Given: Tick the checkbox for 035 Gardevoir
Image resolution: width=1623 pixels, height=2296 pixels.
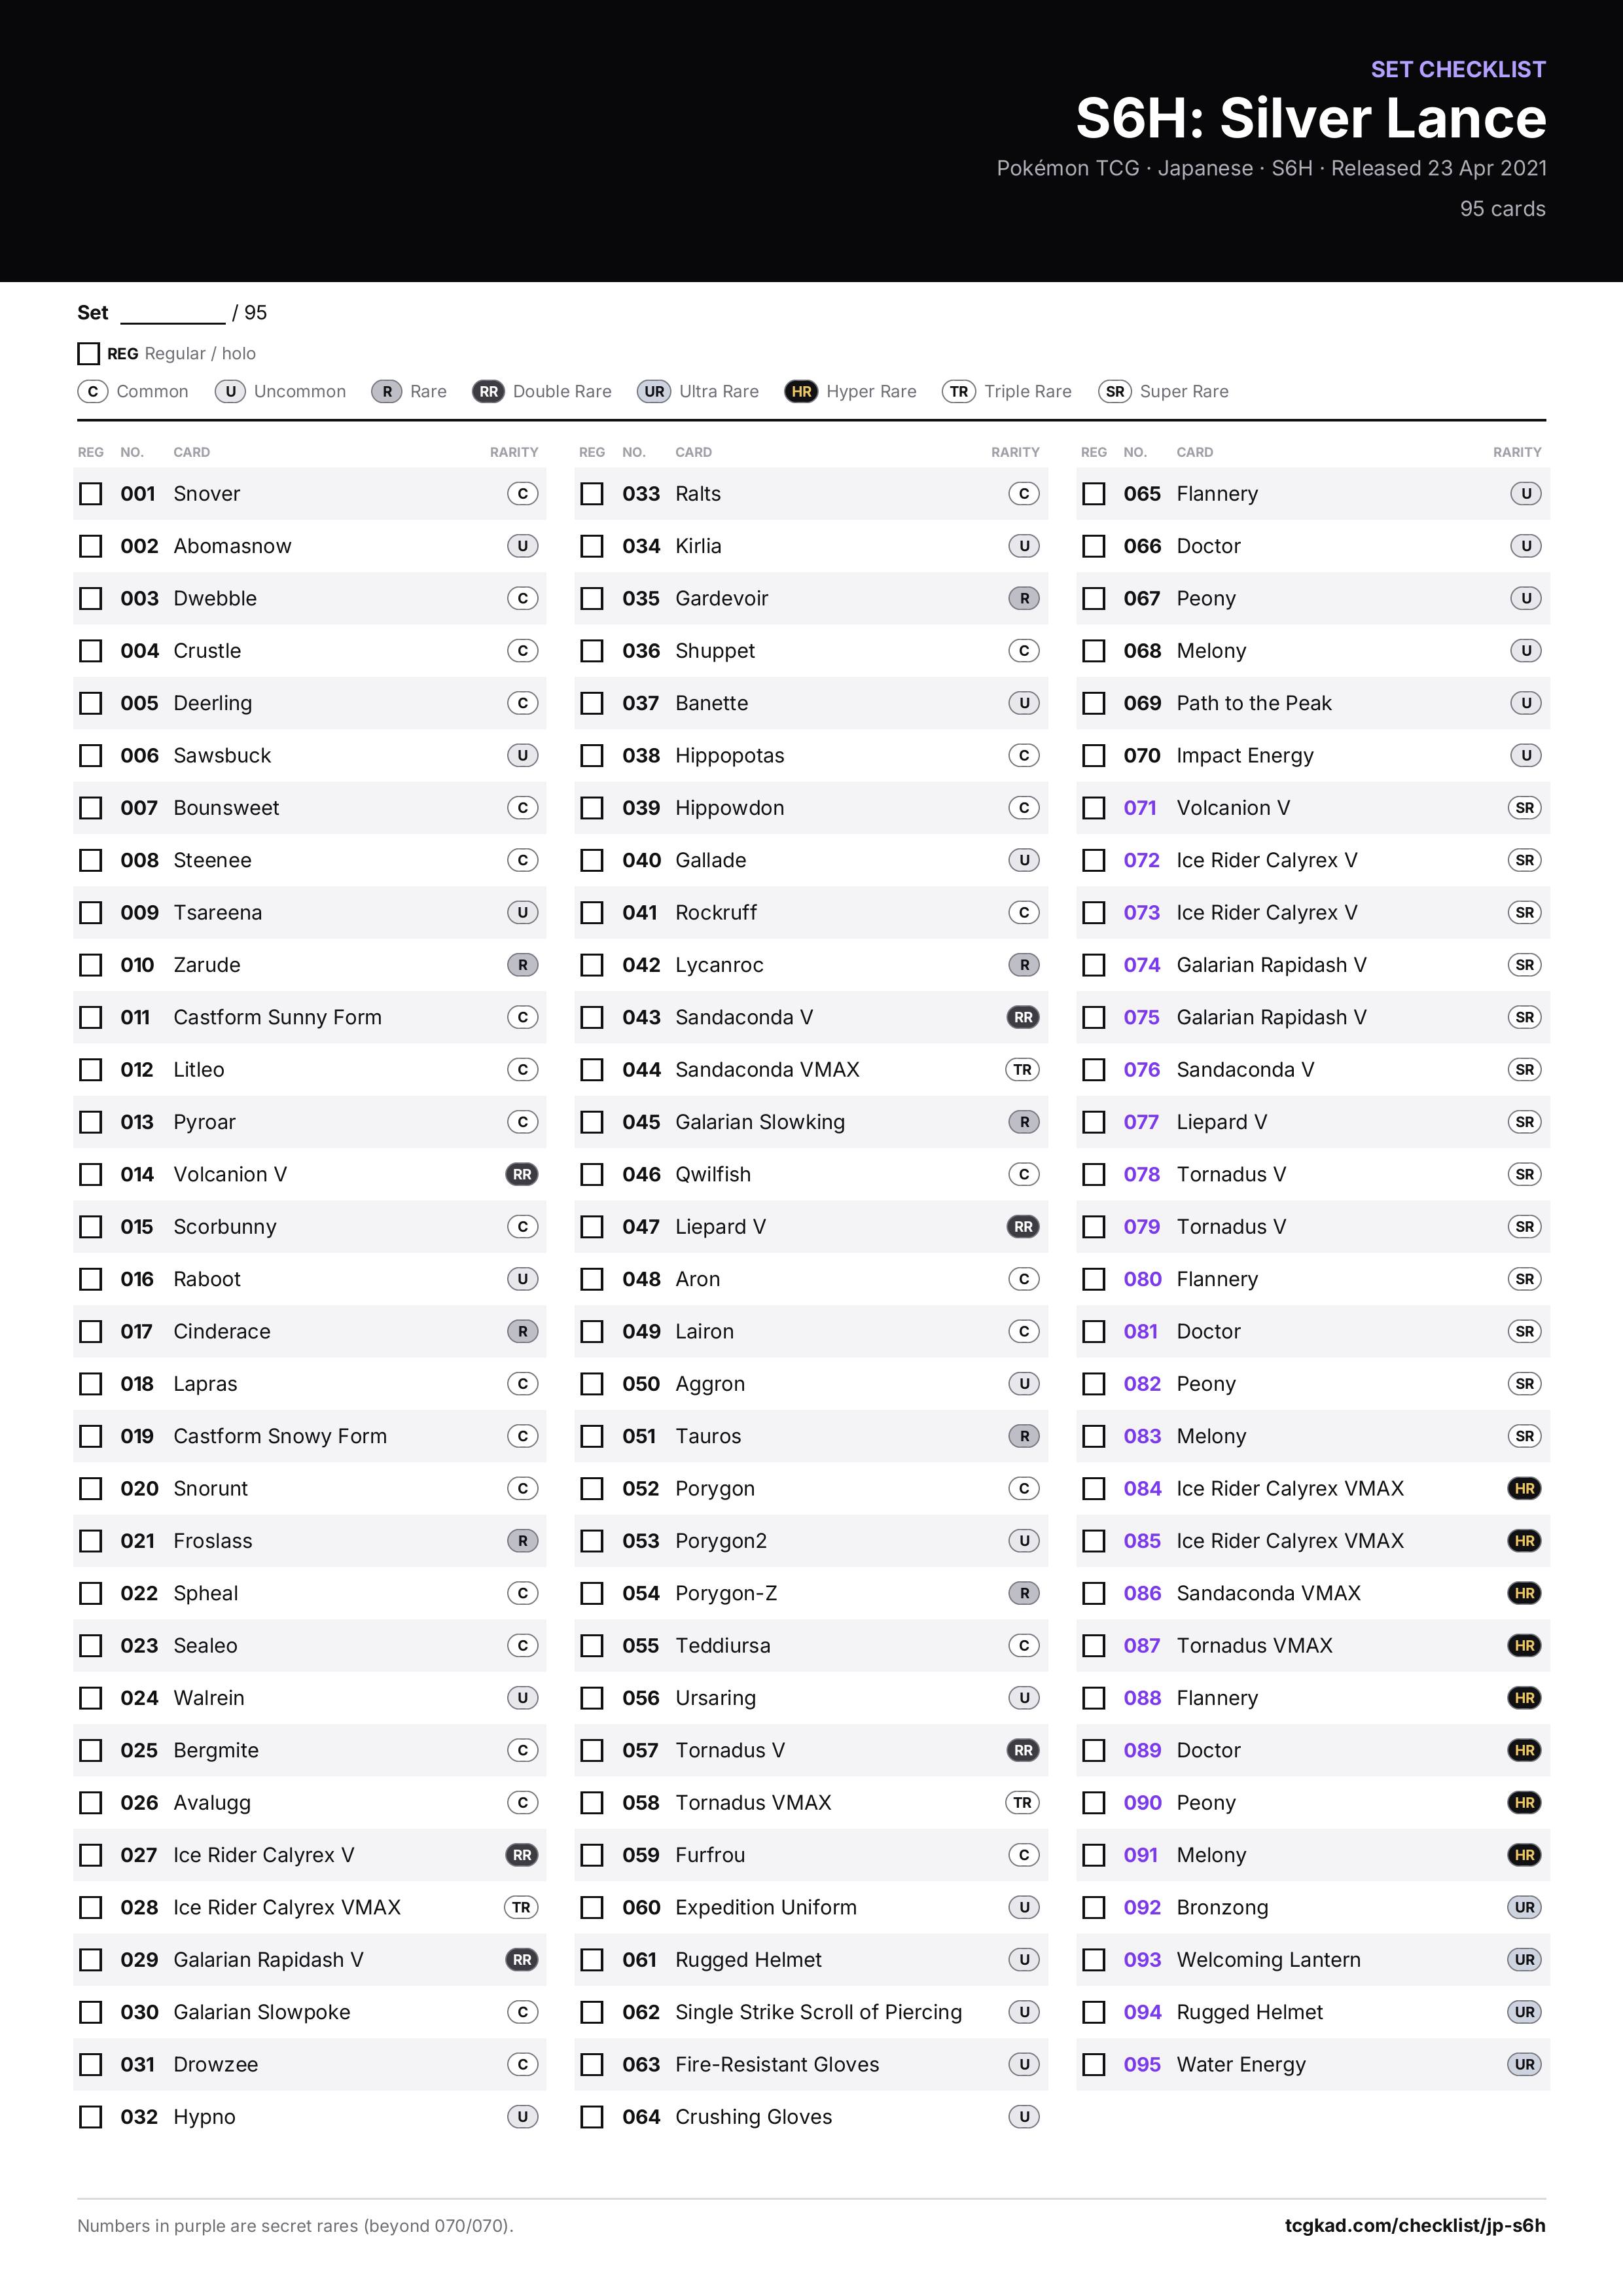Looking at the screenshot, I should [x=593, y=598].
